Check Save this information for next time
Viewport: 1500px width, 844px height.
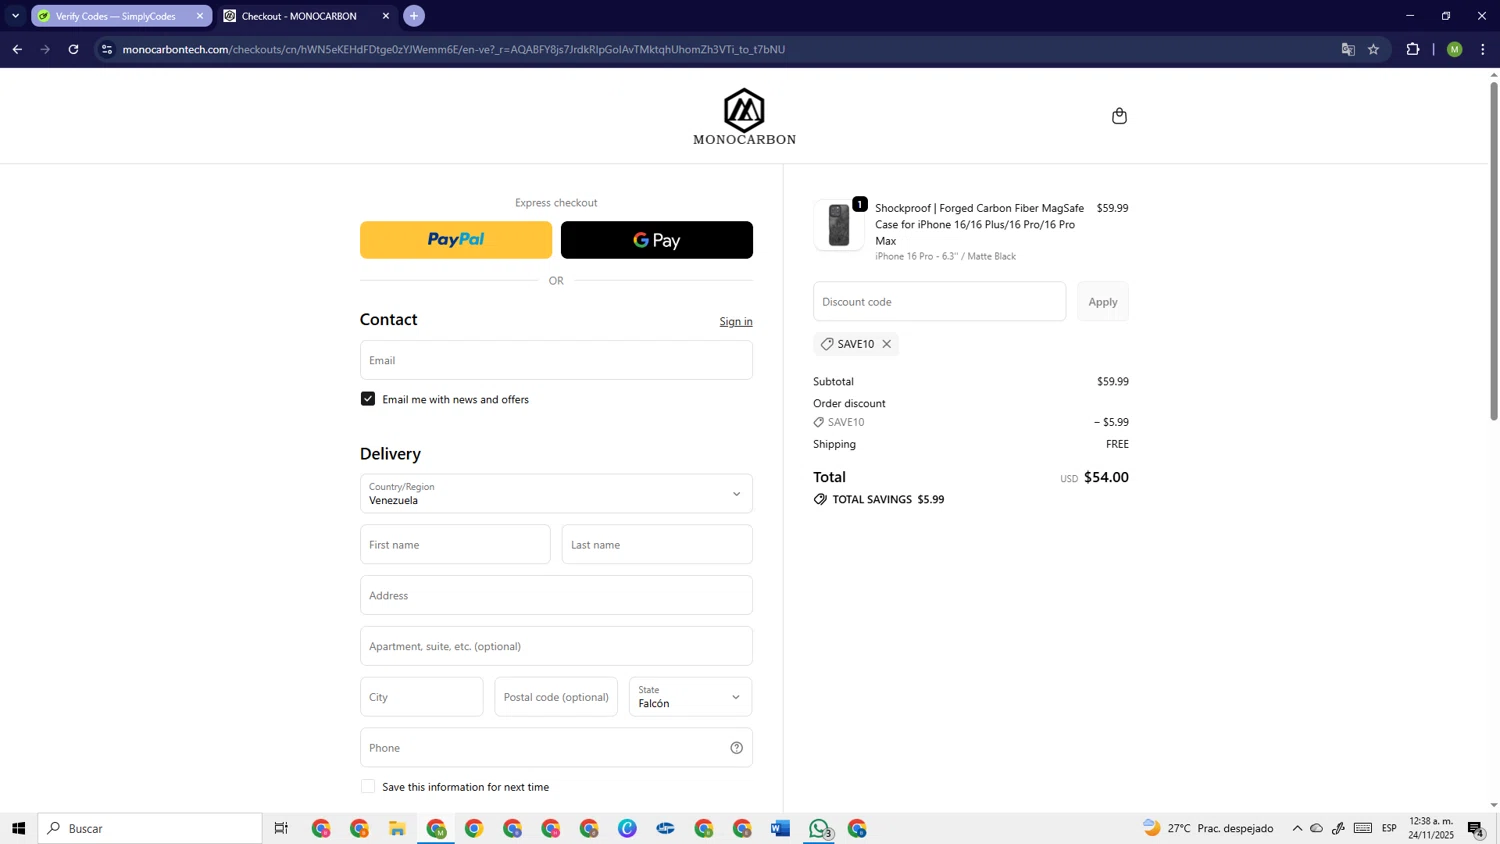(368, 787)
